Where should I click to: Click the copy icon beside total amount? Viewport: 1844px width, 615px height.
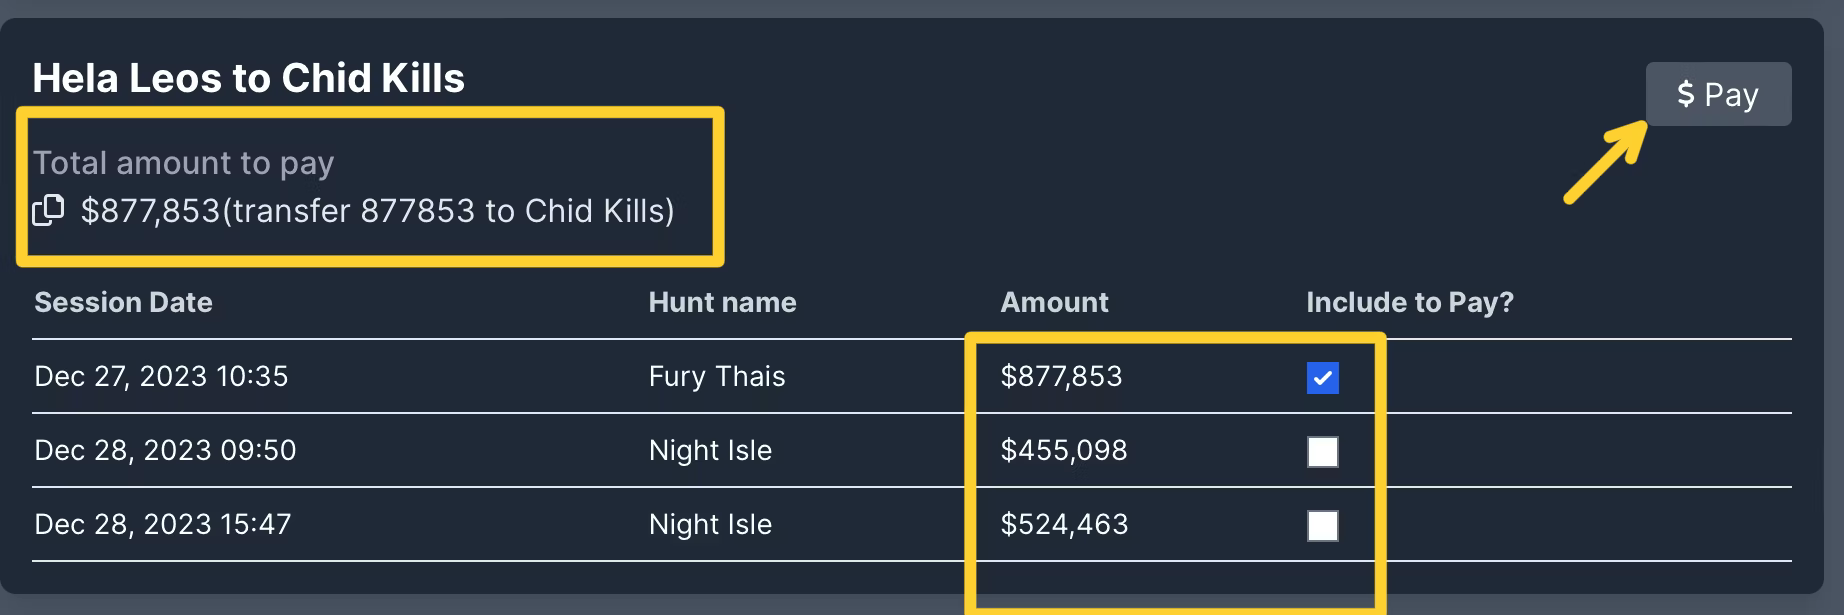click(x=48, y=210)
